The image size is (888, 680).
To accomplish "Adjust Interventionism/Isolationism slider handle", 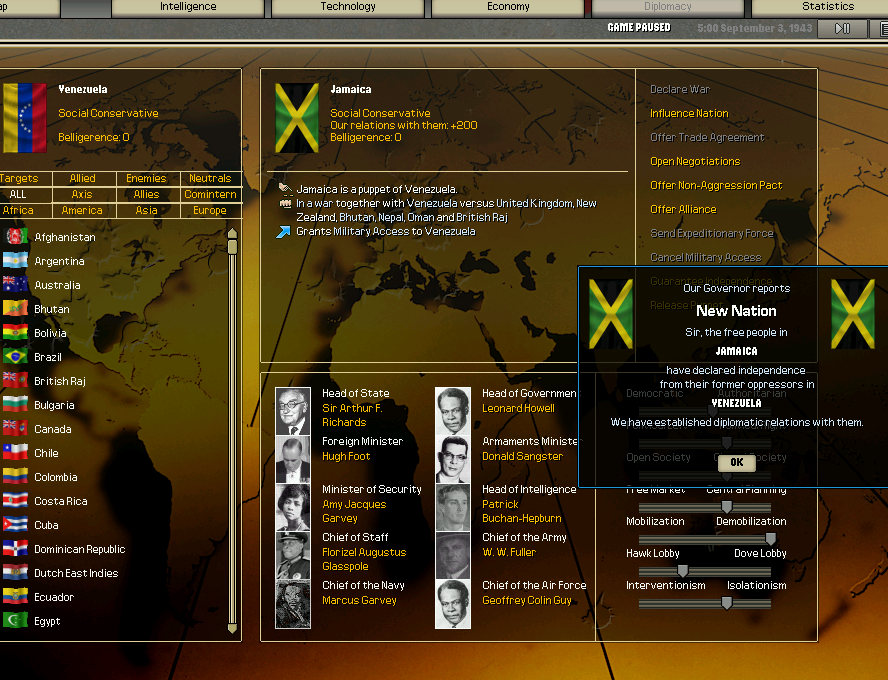I will (x=727, y=603).
